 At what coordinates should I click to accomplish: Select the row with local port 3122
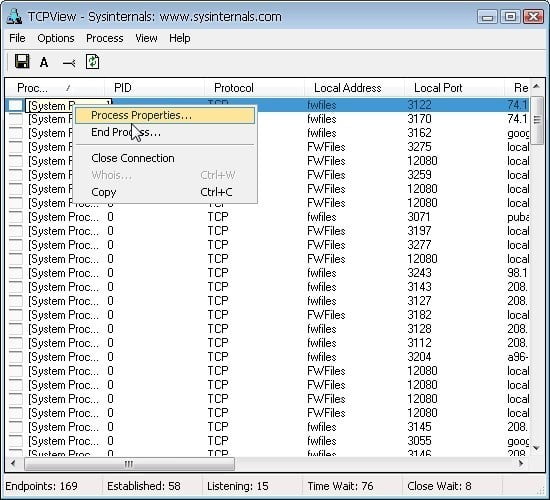click(x=267, y=105)
